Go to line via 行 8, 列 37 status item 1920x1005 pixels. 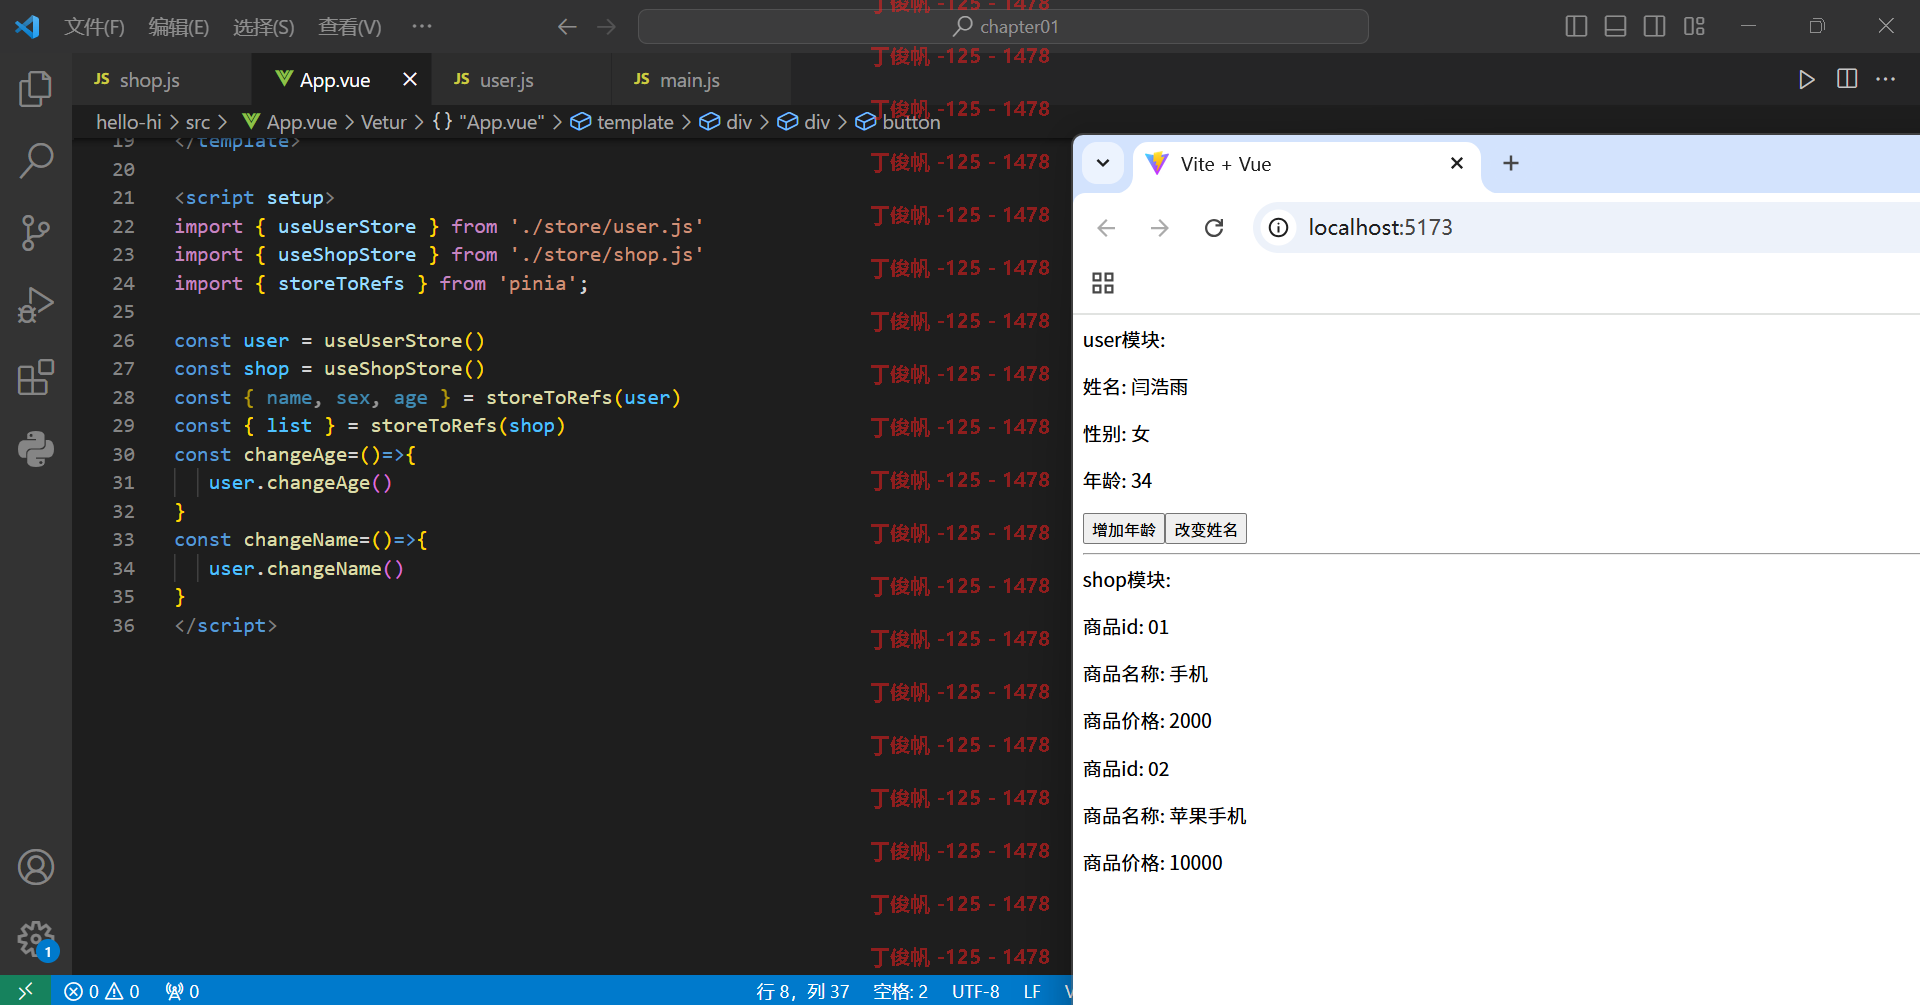pos(802,991)
